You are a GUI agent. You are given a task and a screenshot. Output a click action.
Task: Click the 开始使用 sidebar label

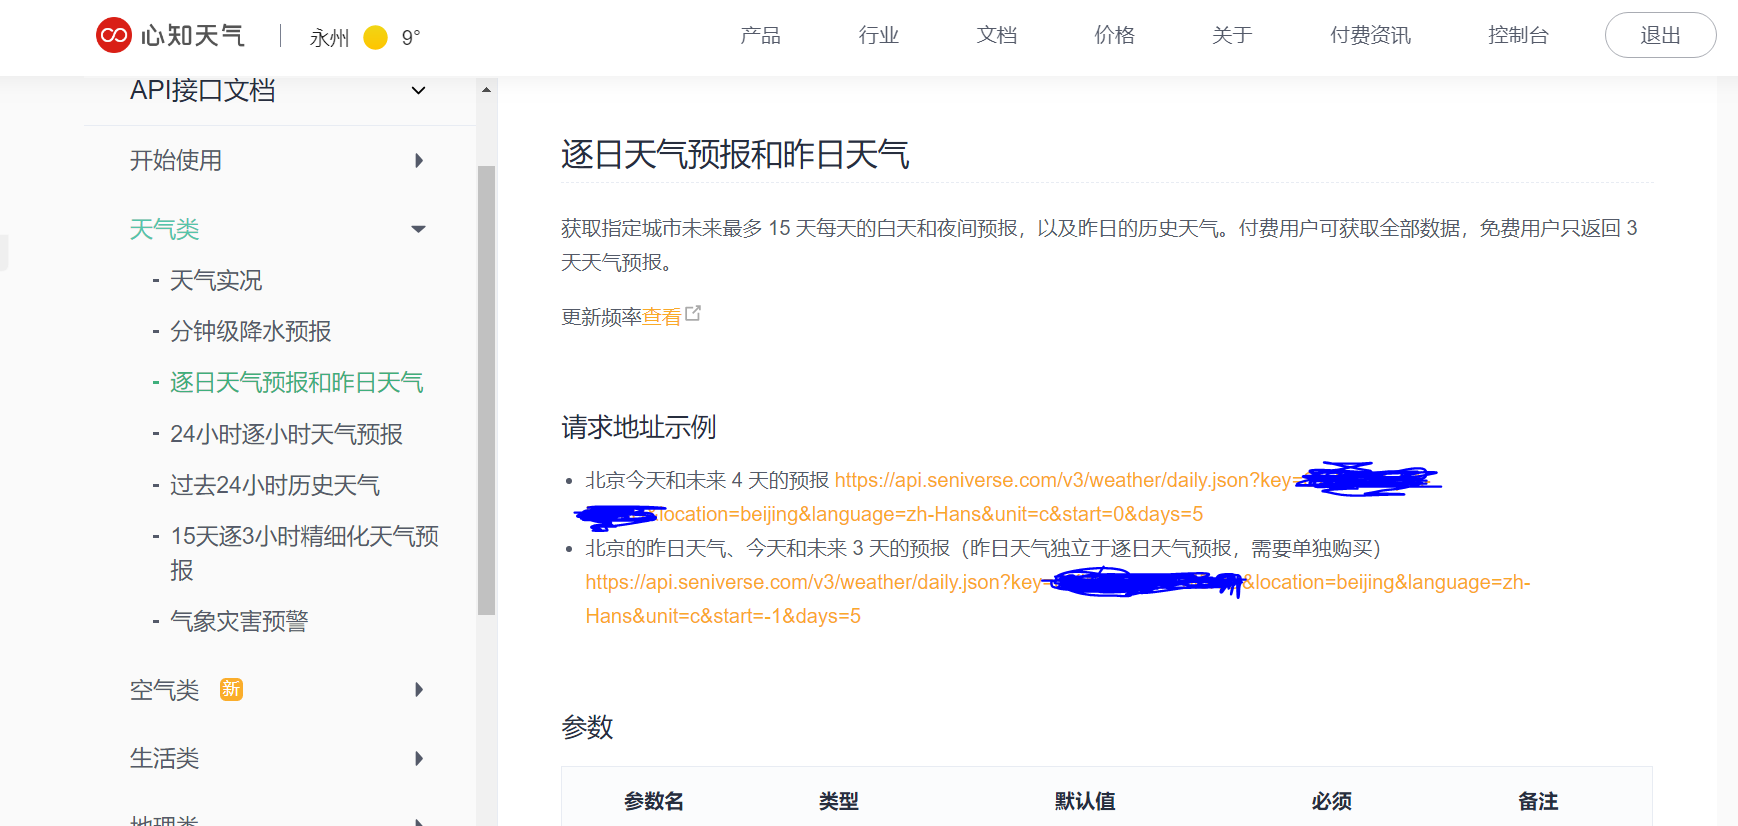coord(176,160)
